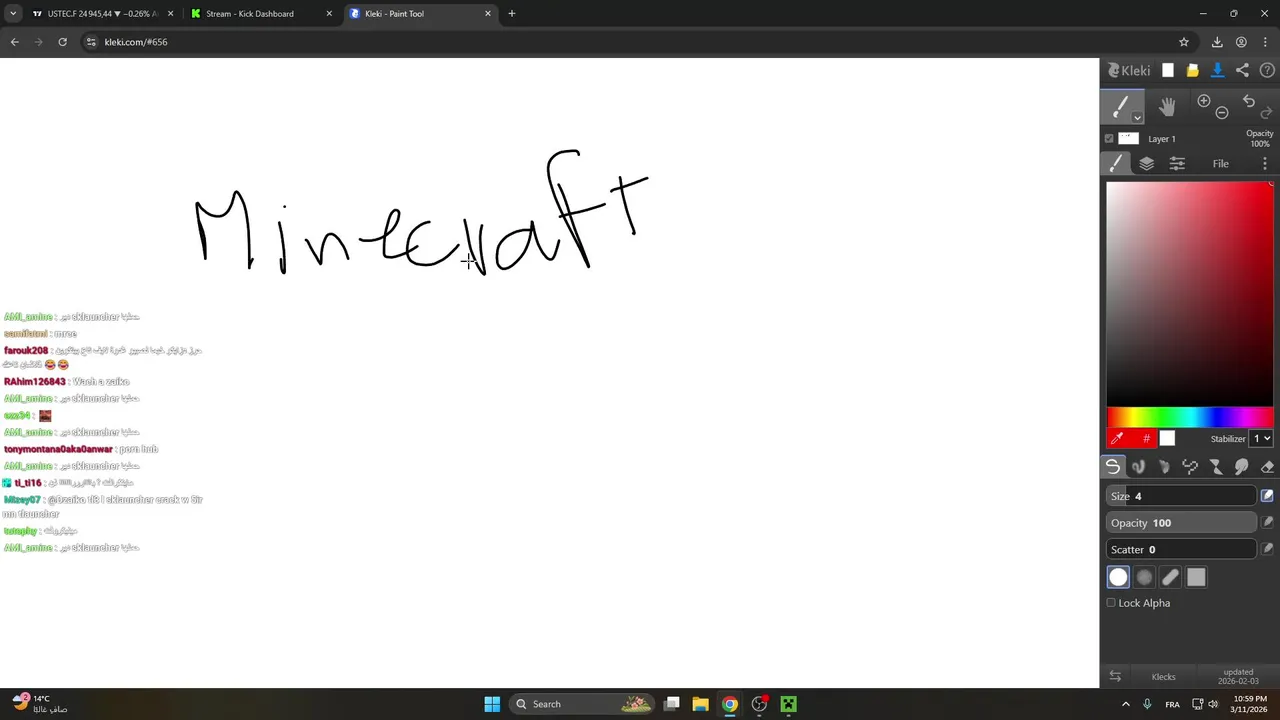Show hidden system tray icons

tap(1125, 704)
